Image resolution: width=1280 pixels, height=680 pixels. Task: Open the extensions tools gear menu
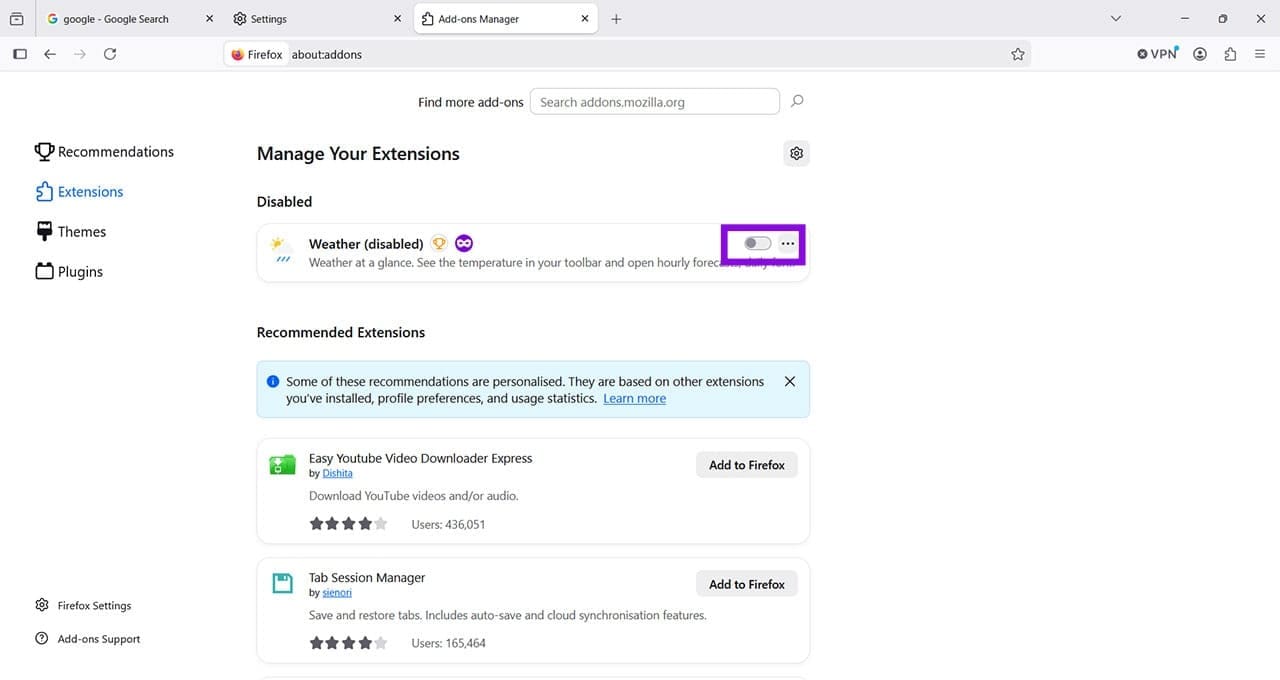[x=796, y=154]
